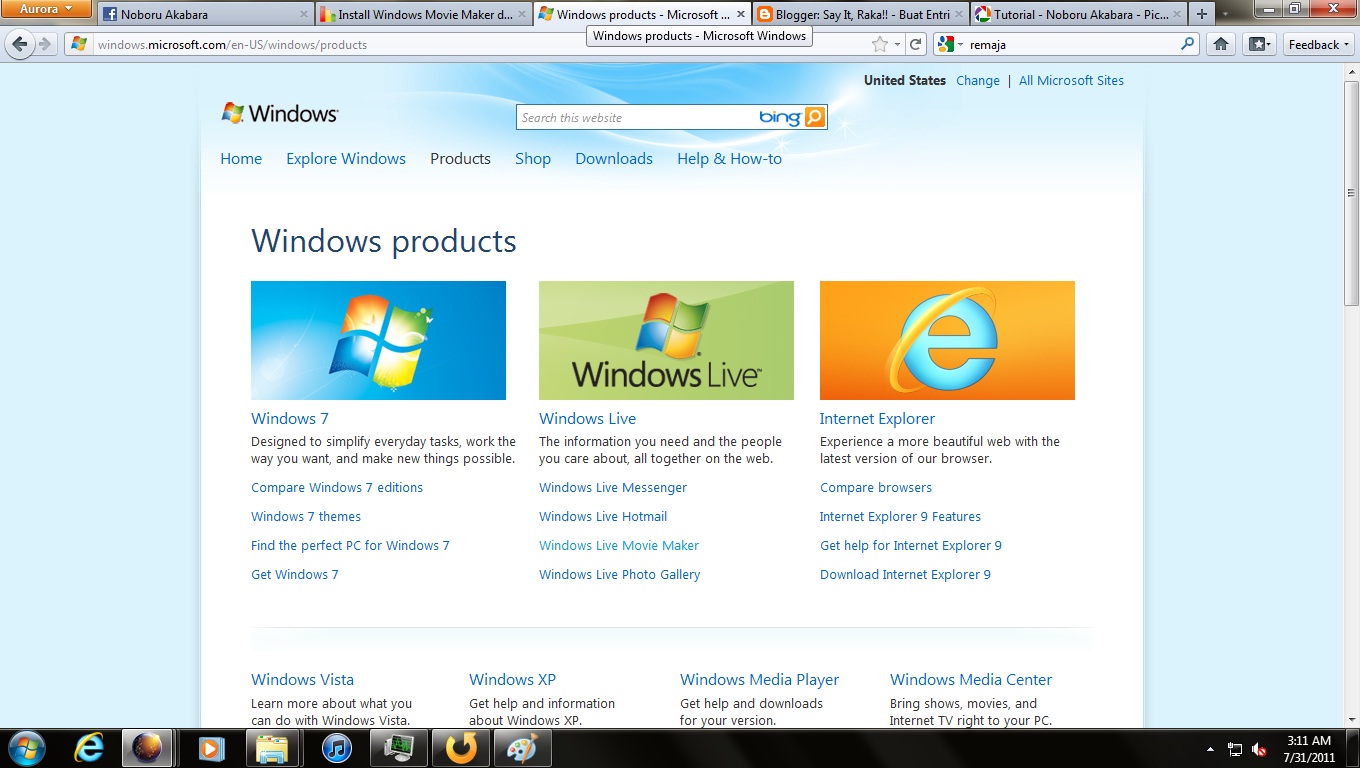Open Windows Live Movie Maker link
The image size is (1360, 768).
619,546
